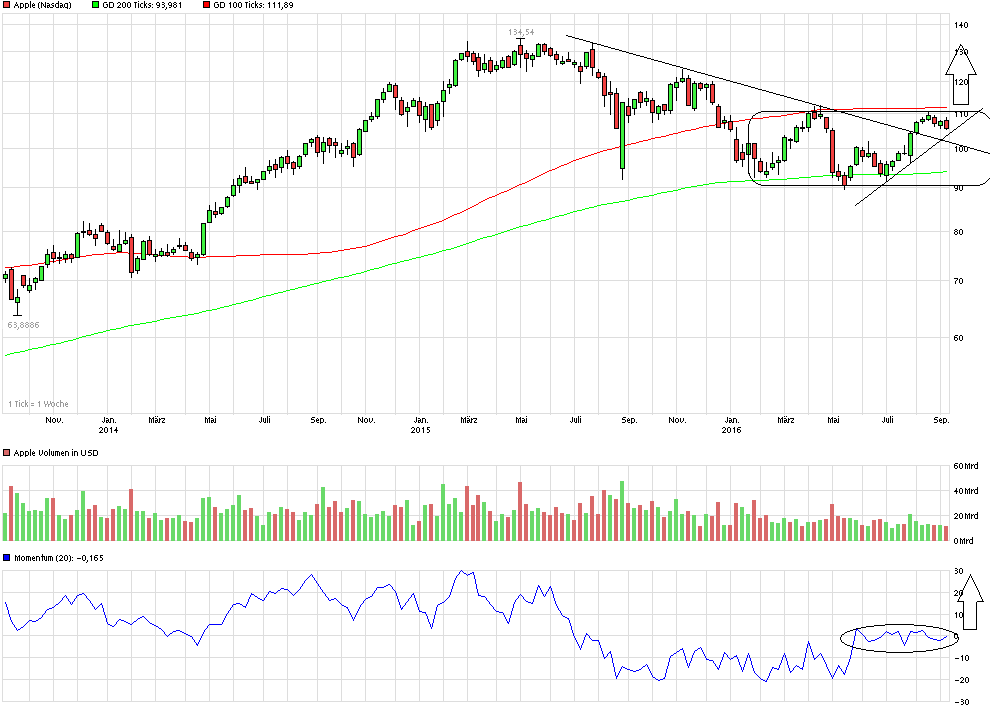Click the -20 momentum axis label
The width and height of the screenshot is (990, 712).
[x=962, y=680]
